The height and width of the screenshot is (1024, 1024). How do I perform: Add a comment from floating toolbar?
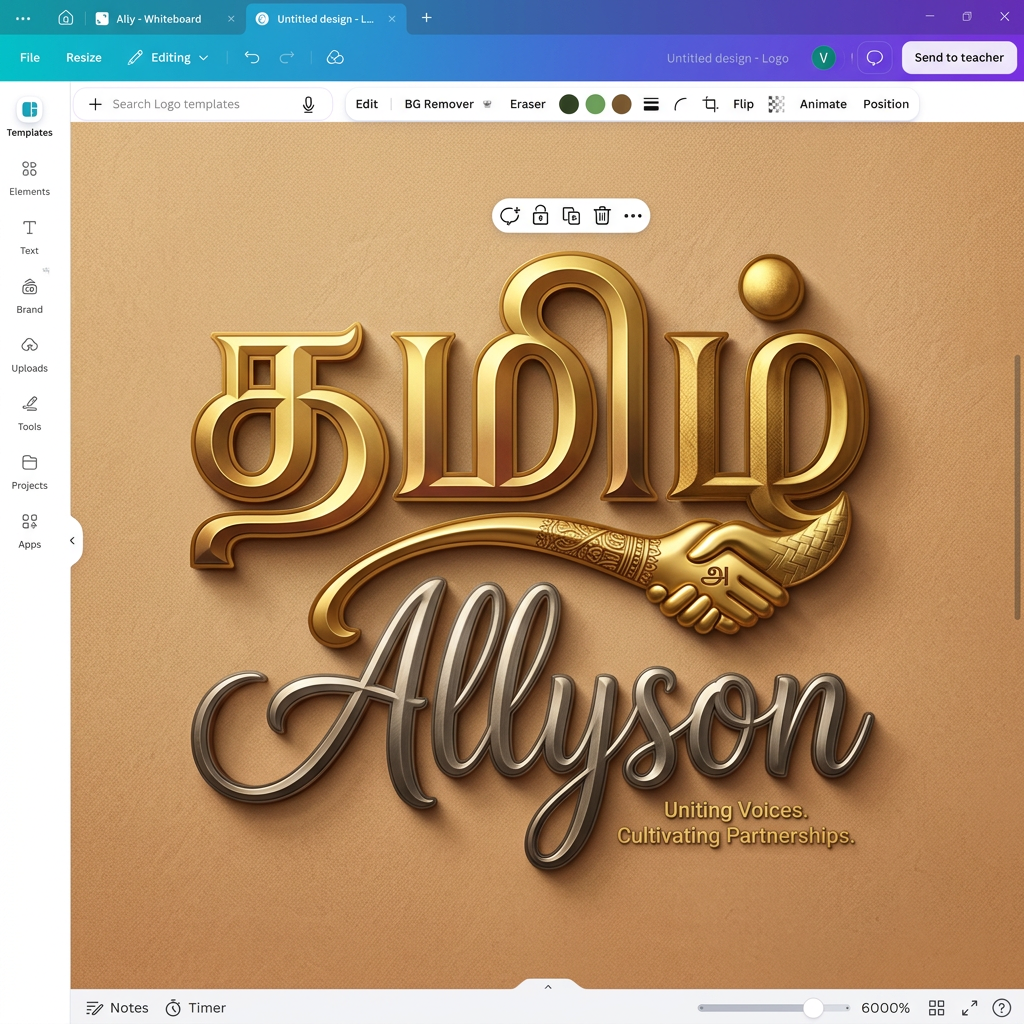(509, 216)
